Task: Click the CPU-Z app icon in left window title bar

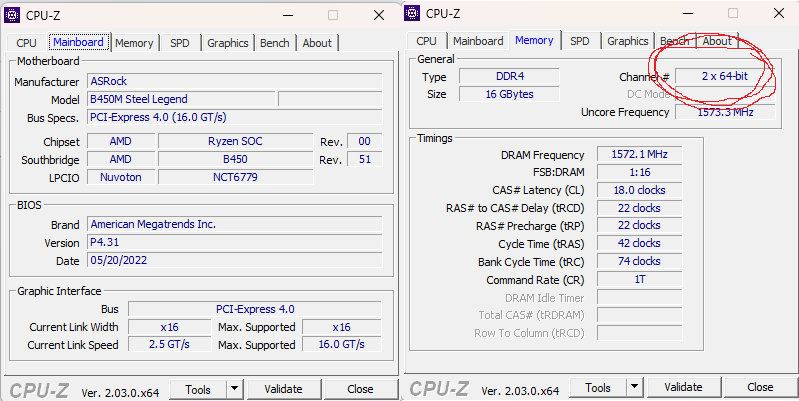Action: (x=12, y=15)
